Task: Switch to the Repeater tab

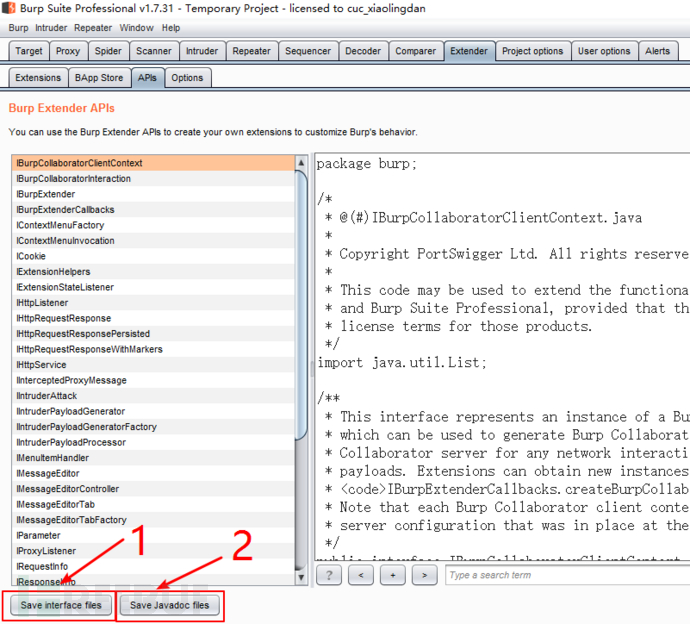Action: pos(251,51)
